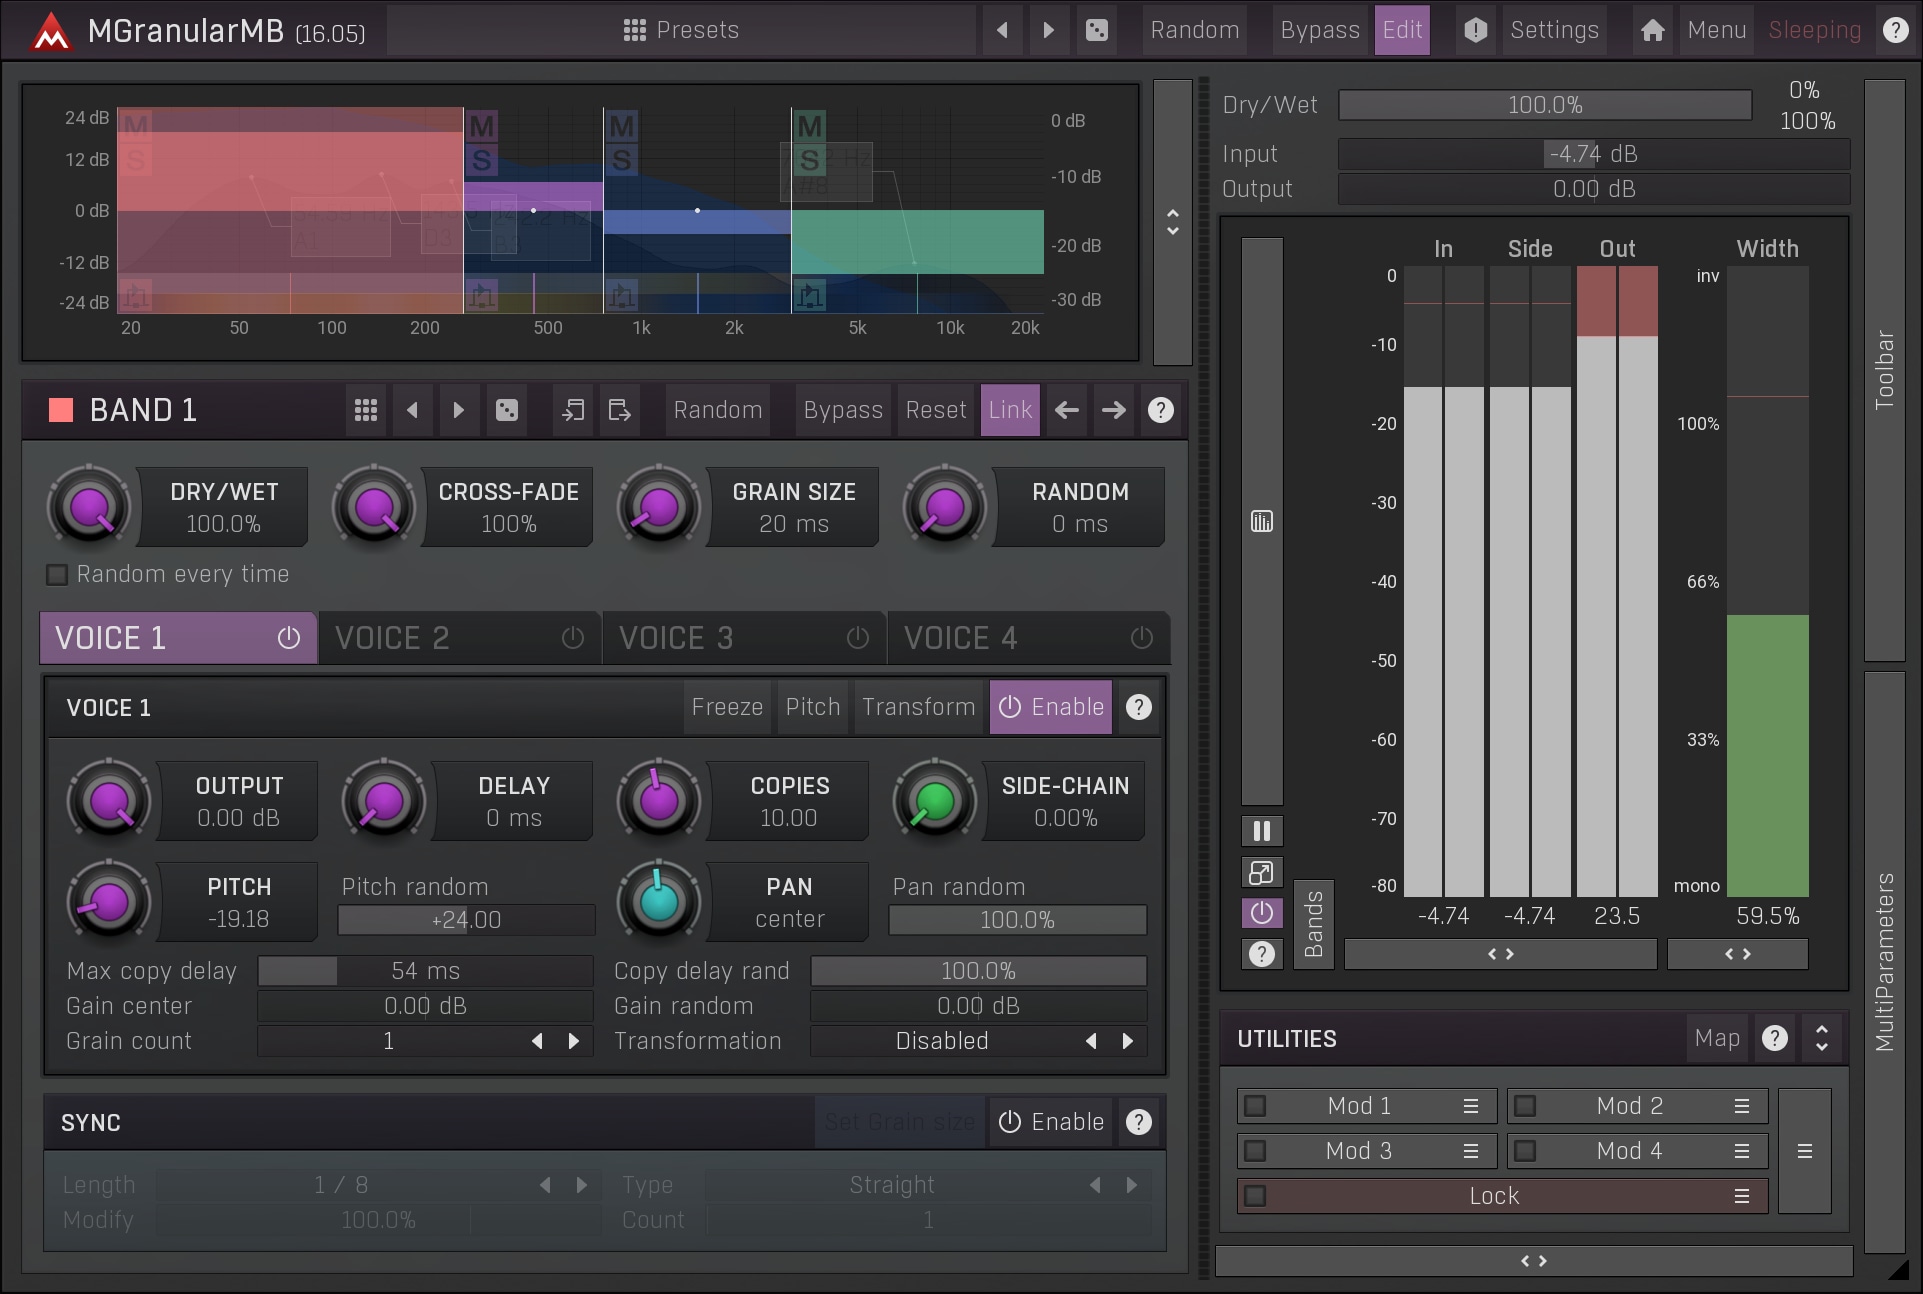Image resolution: width=1923 pixels, height=1294 pixels.
Task: Enable Mod 3 checkbox
Action: point(1255,1151)
